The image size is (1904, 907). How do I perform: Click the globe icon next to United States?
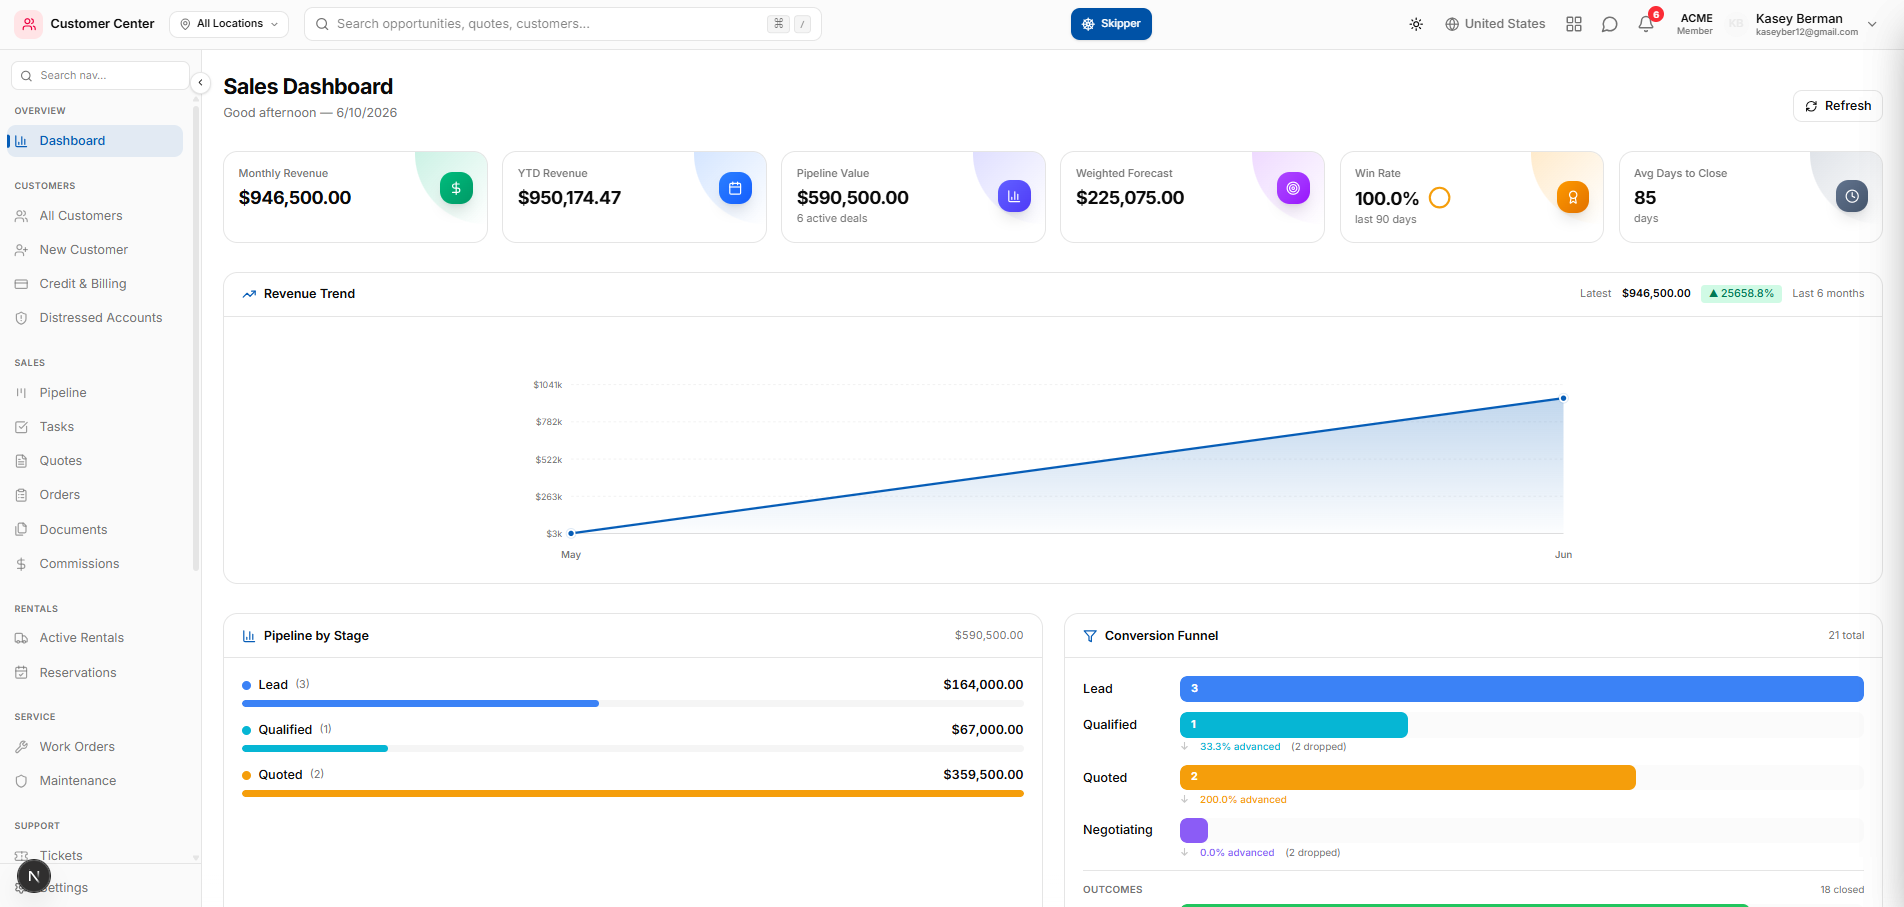click(x=1452, y=24)
